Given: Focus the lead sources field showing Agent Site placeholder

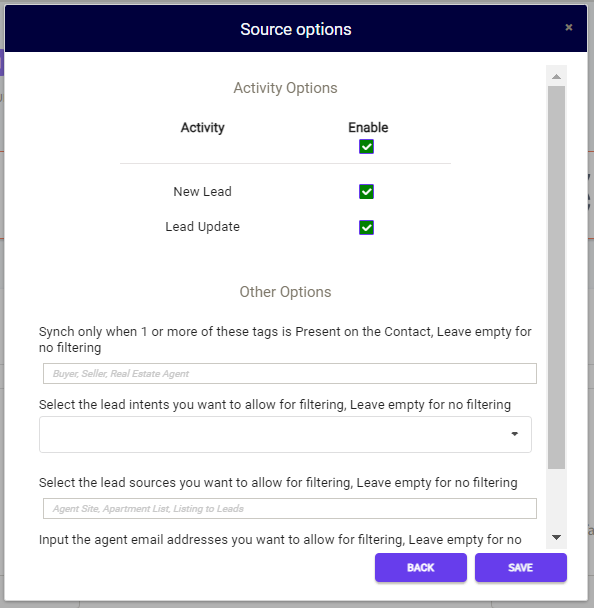Looking at the screenshot, I should click(x=290, y=508).
